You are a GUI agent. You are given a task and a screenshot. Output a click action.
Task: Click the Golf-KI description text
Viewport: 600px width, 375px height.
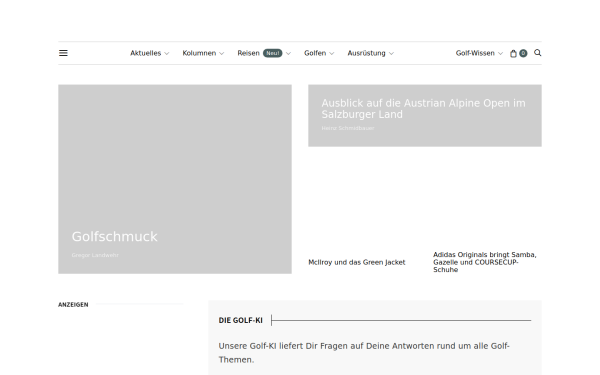click(x=364, y=353)
